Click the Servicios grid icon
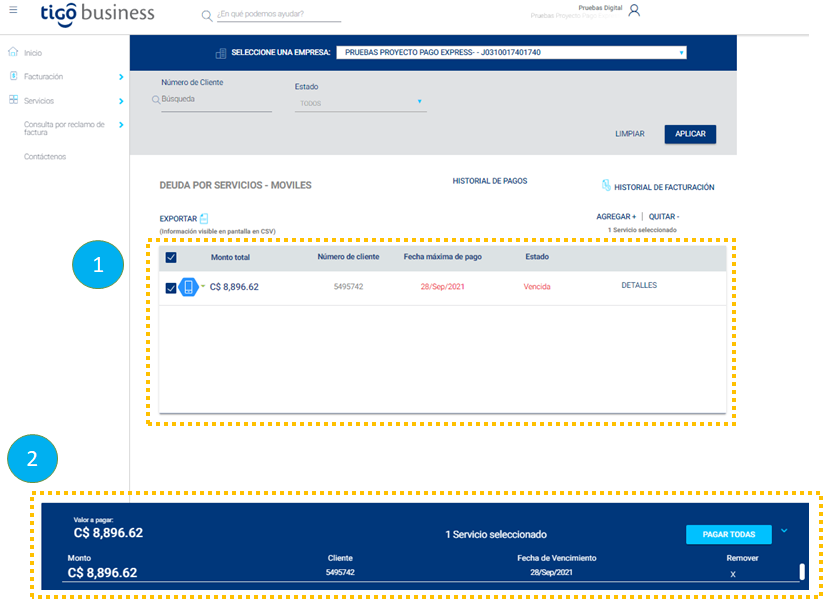The image size is (823, 599). click(x=14, y=100)
